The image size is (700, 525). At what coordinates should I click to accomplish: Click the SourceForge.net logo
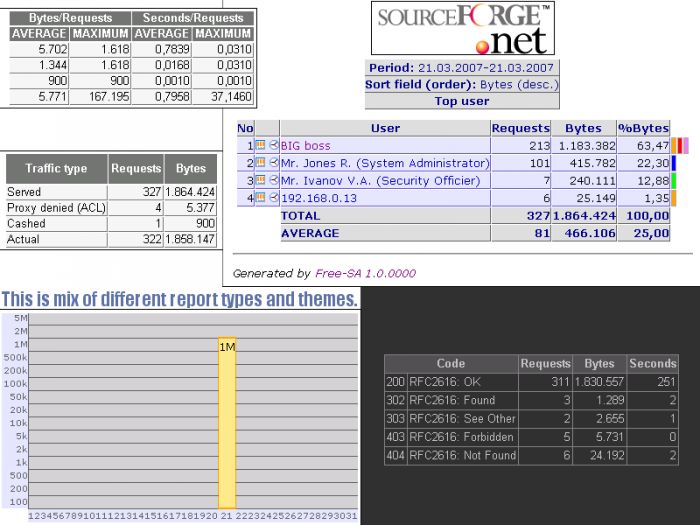(463, 28)
